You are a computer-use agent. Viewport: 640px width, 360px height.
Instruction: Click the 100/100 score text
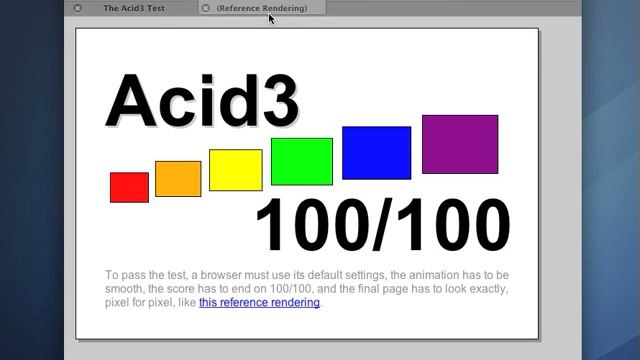[383, 224]
